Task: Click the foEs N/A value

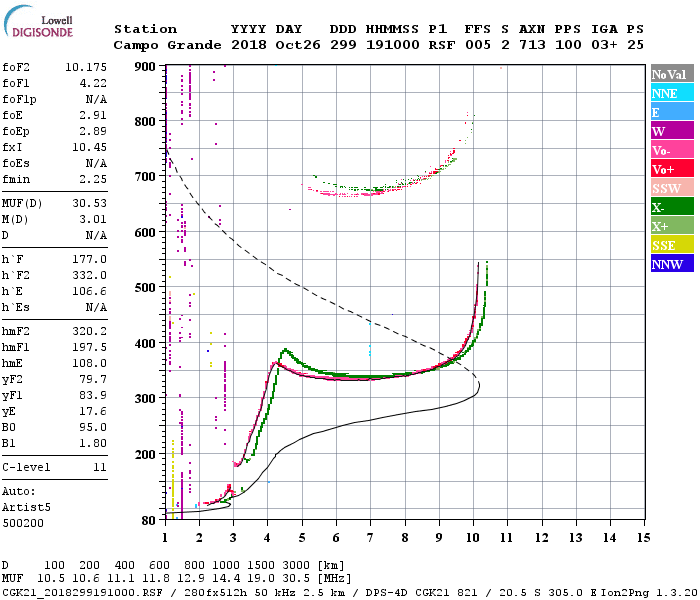Action: click(x=96, y=163)
